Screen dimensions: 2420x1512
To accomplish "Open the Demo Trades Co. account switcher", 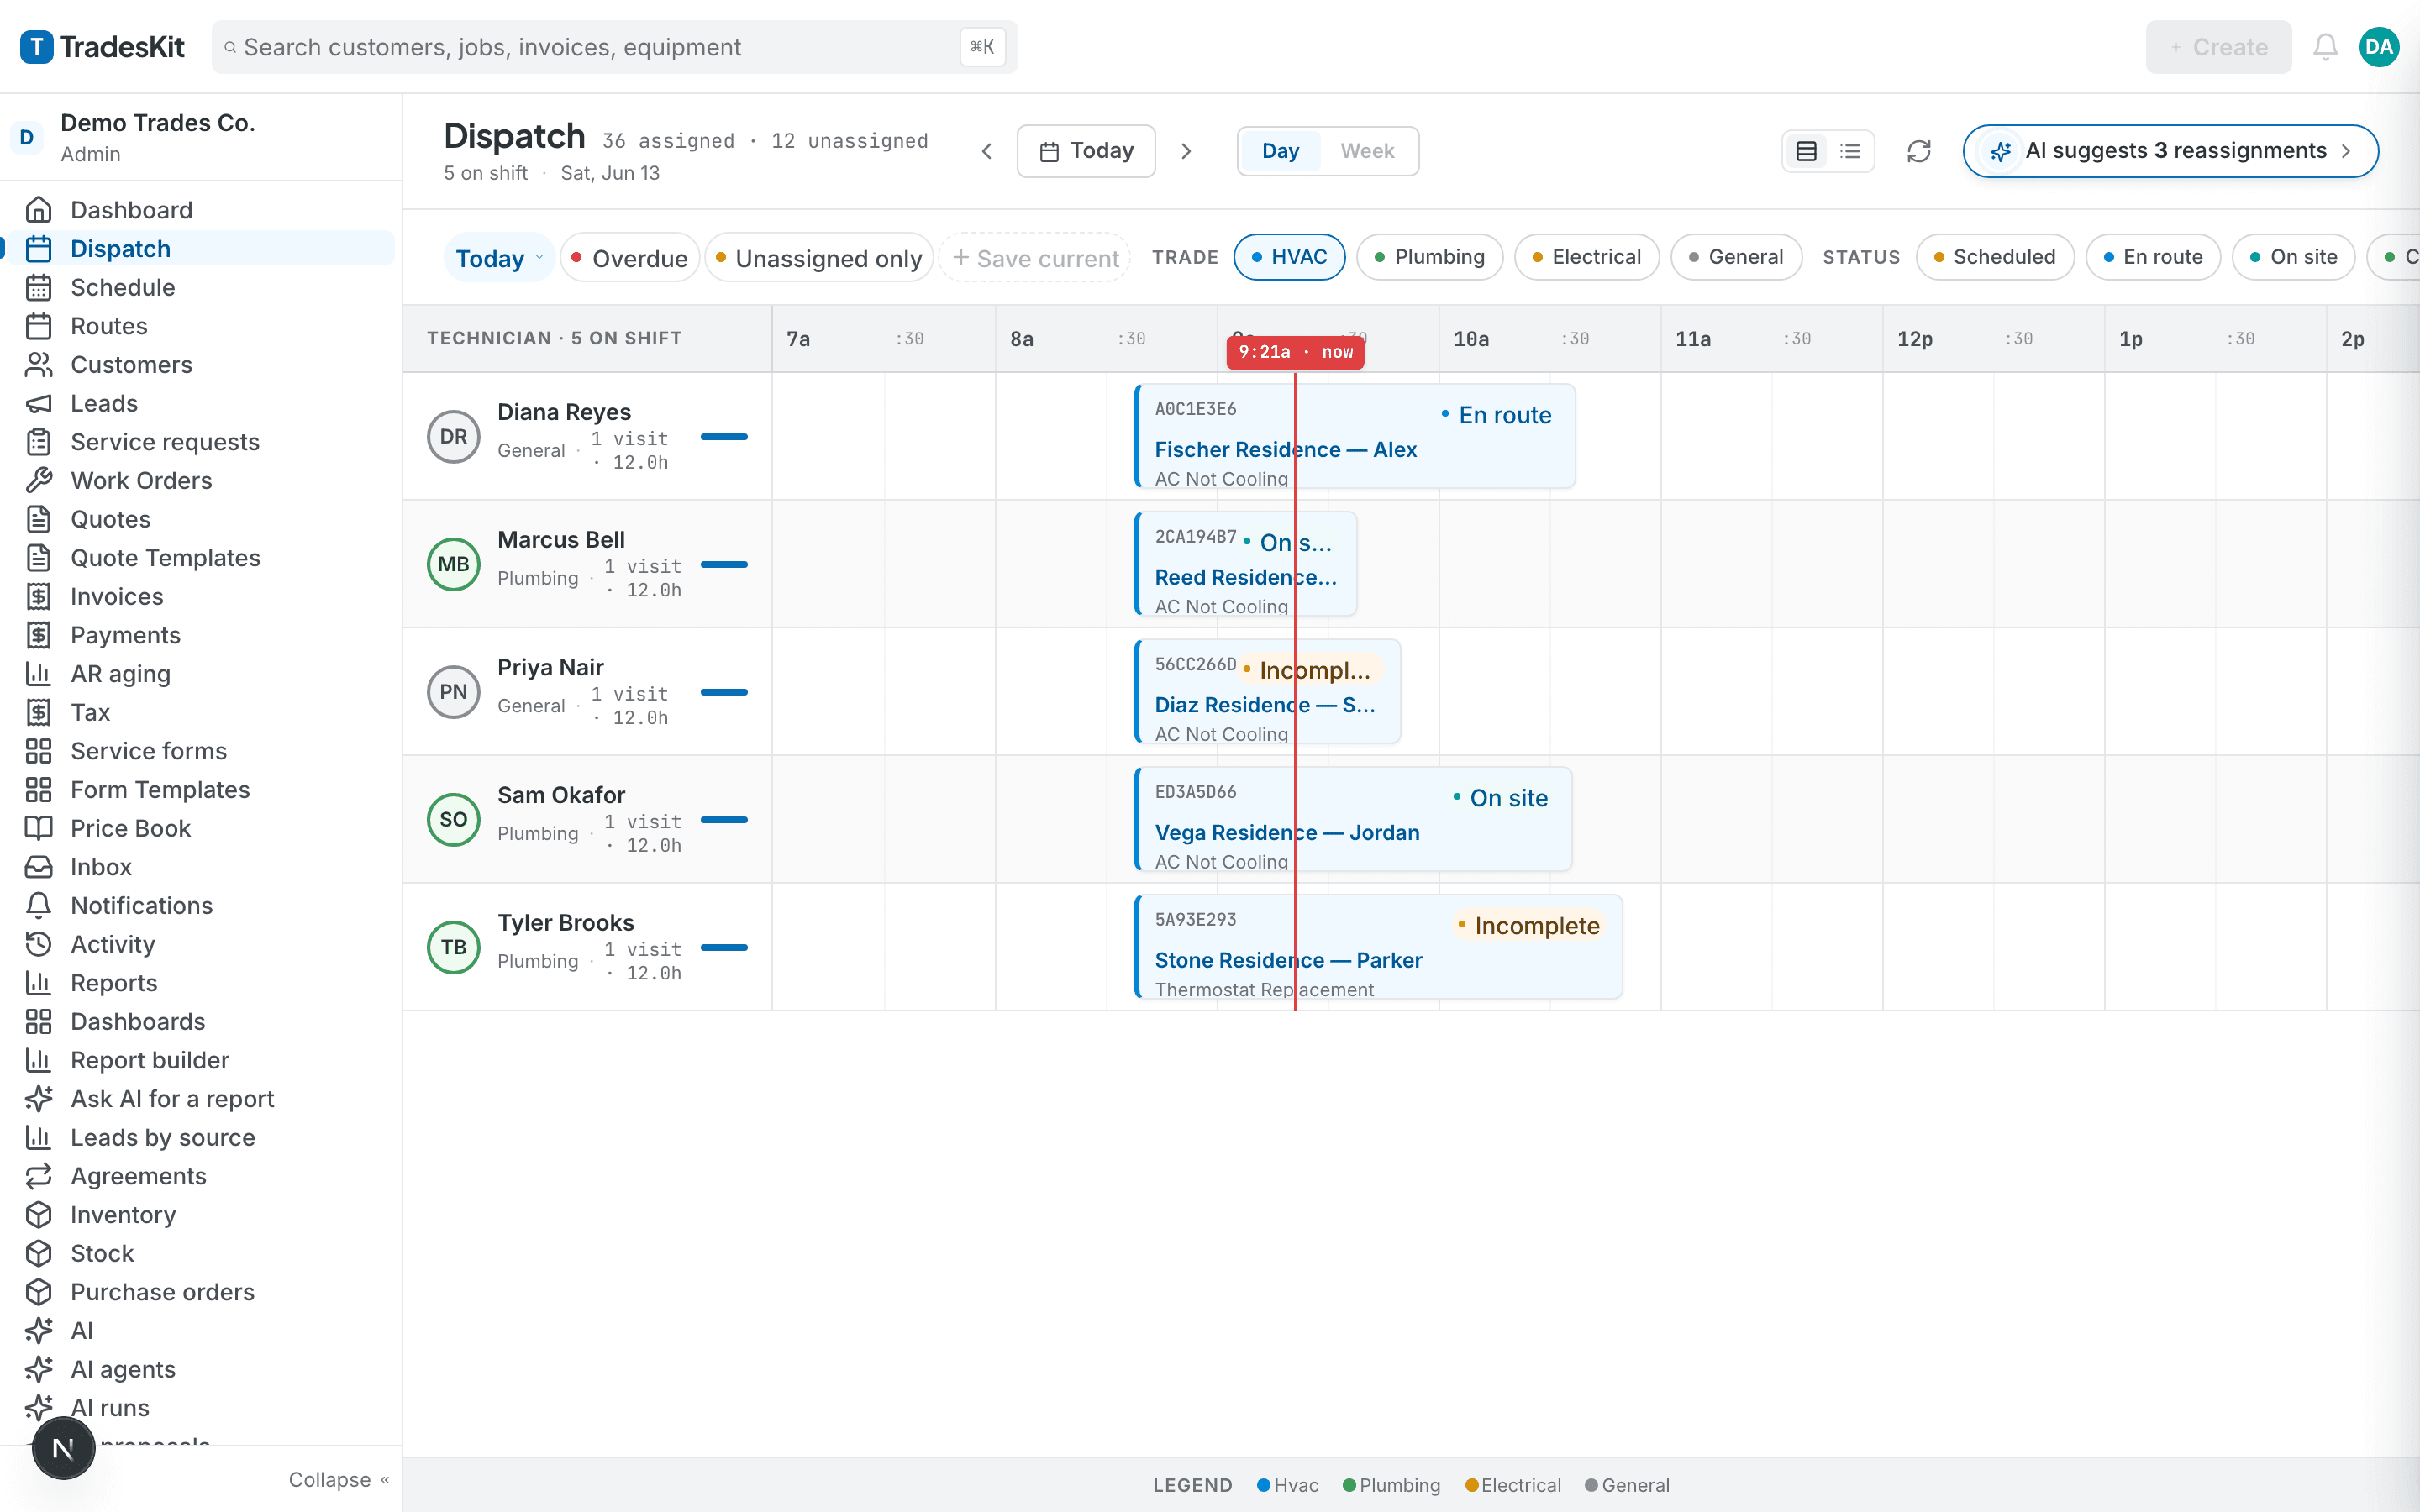I will (200, 137).
